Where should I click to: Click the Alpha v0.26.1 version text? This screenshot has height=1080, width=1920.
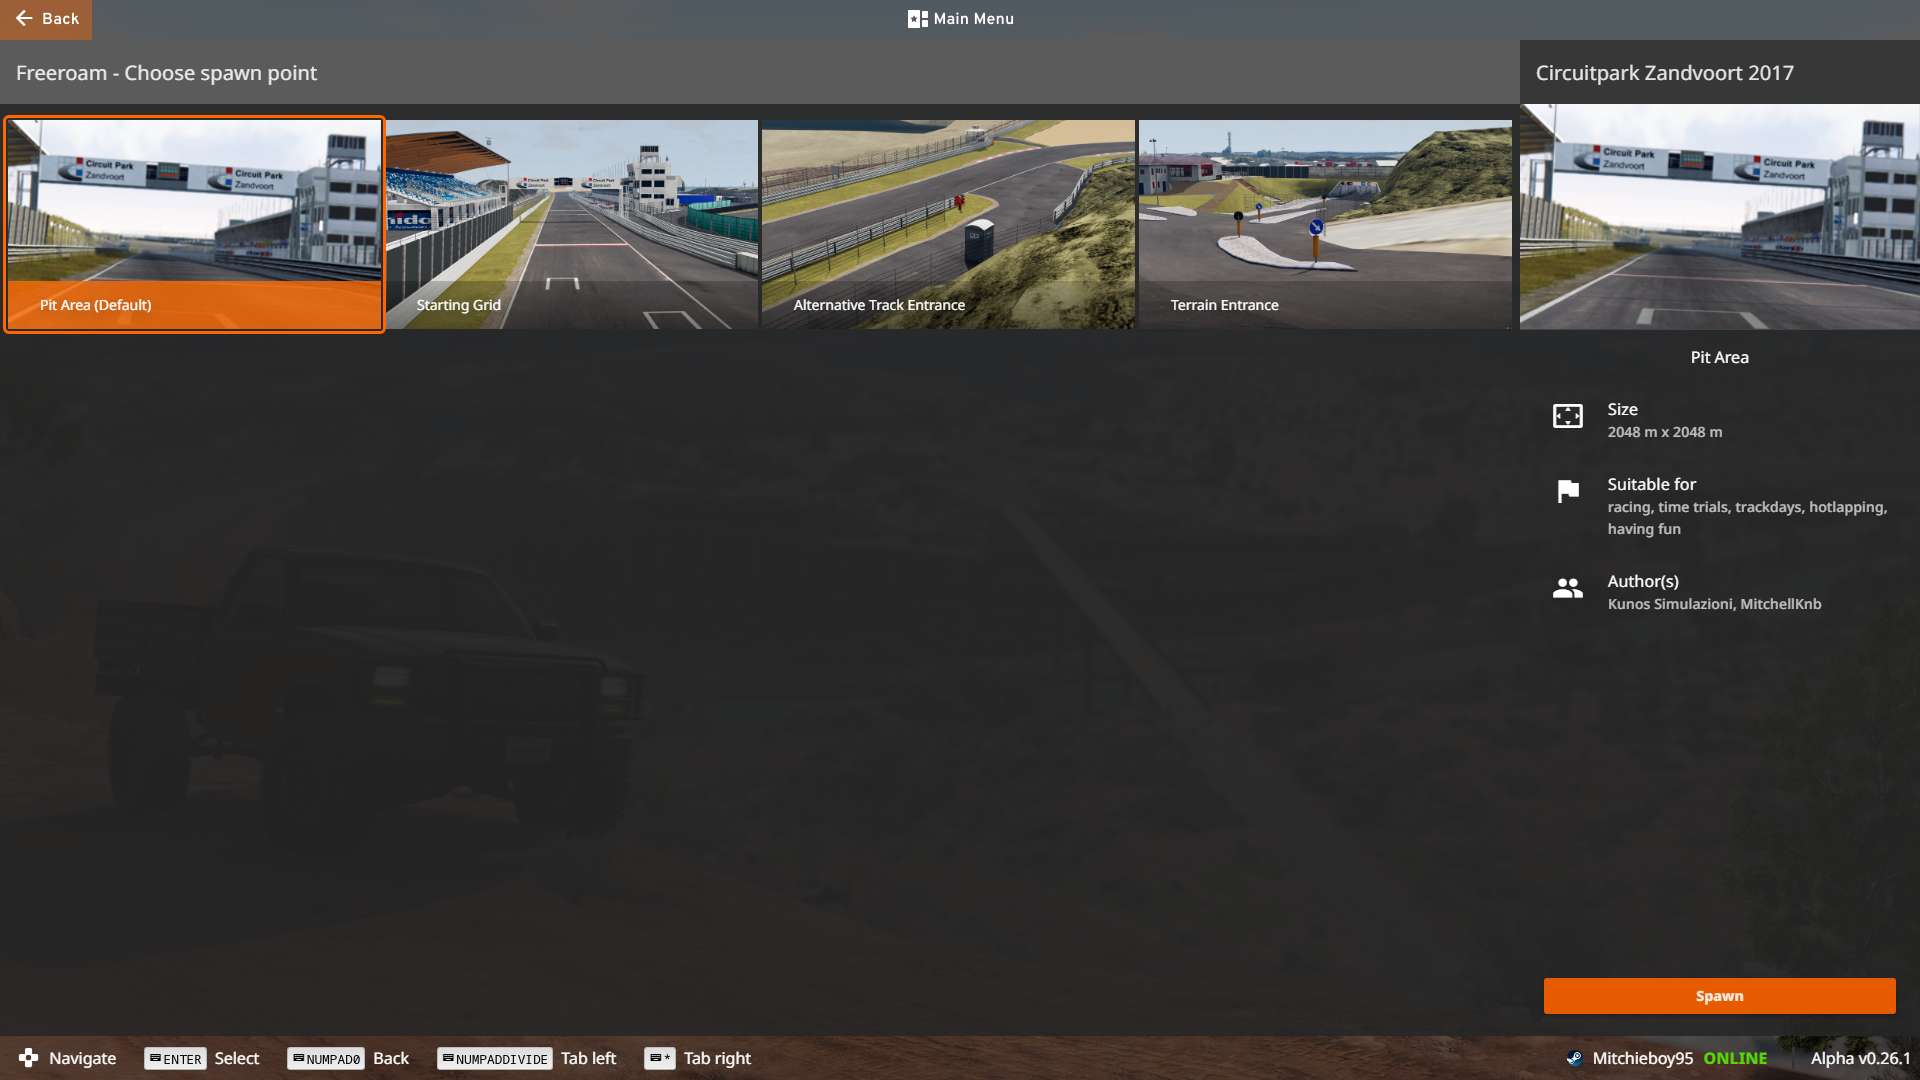pos(1860,1058)
